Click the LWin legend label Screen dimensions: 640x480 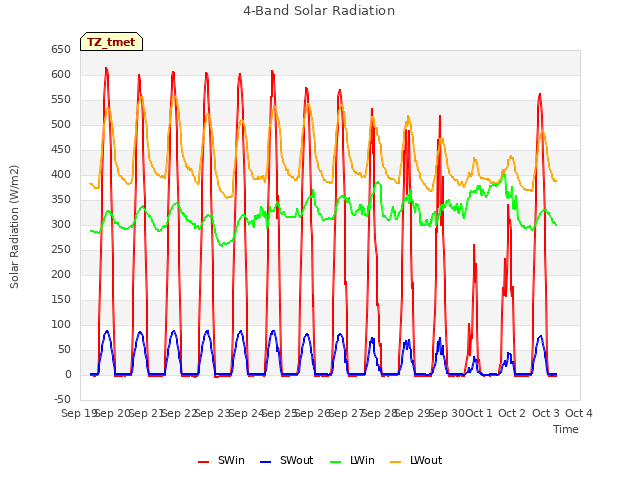click(362, 460)
